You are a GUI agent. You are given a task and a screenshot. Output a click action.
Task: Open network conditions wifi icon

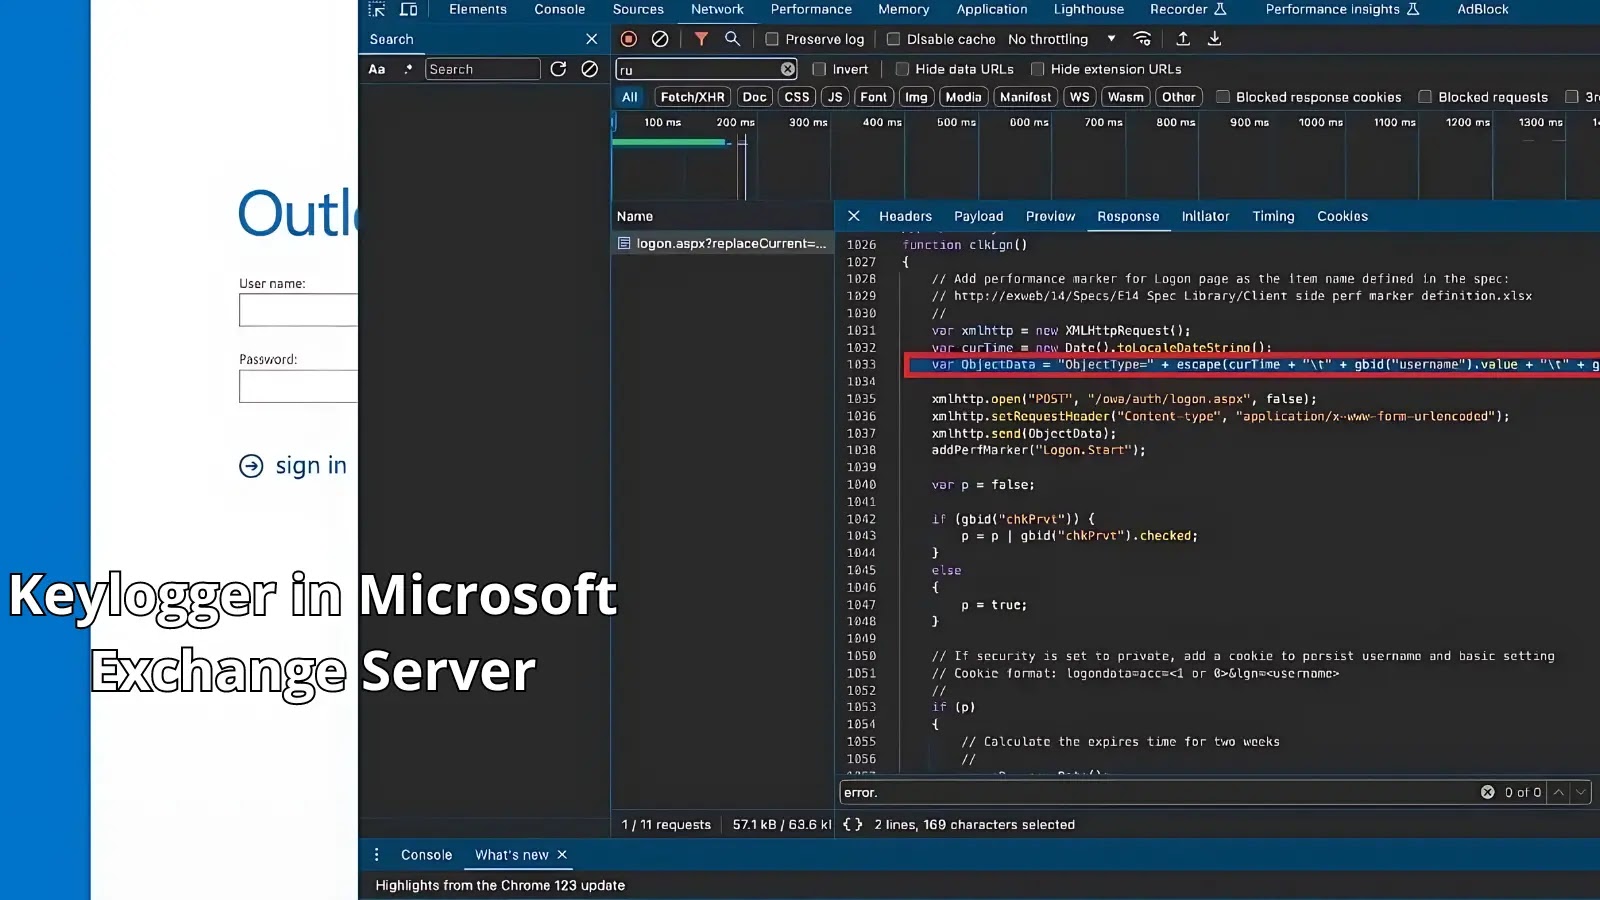click(x=1142, y=39)
